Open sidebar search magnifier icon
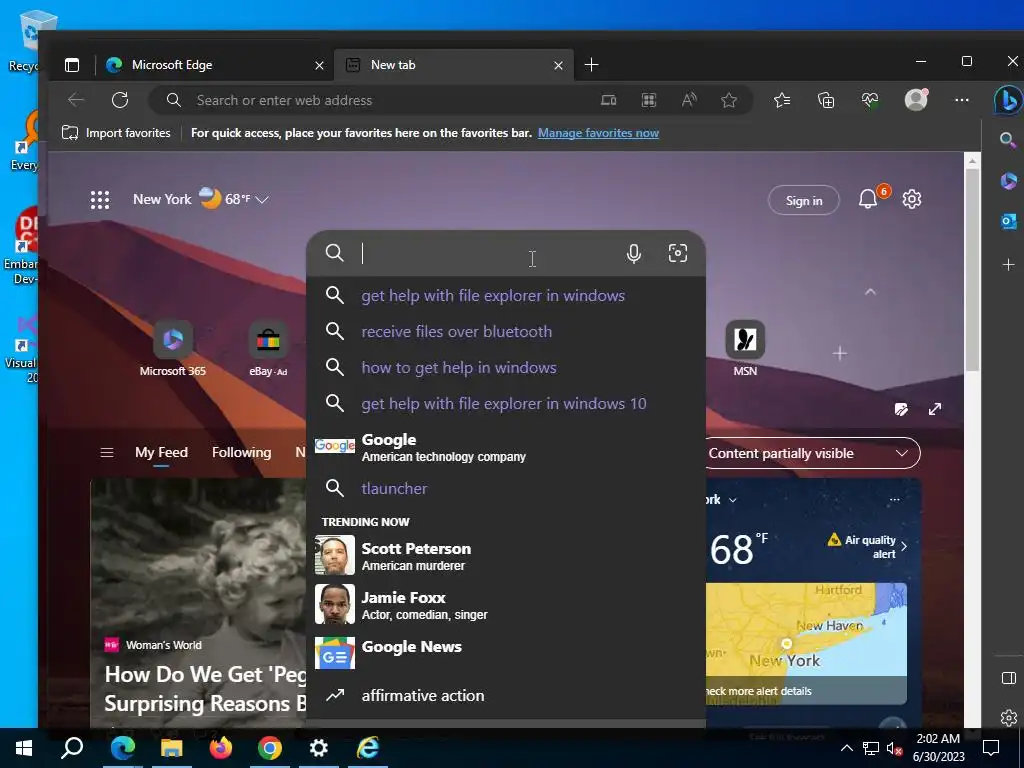1024x768 pixels. 1008,139
